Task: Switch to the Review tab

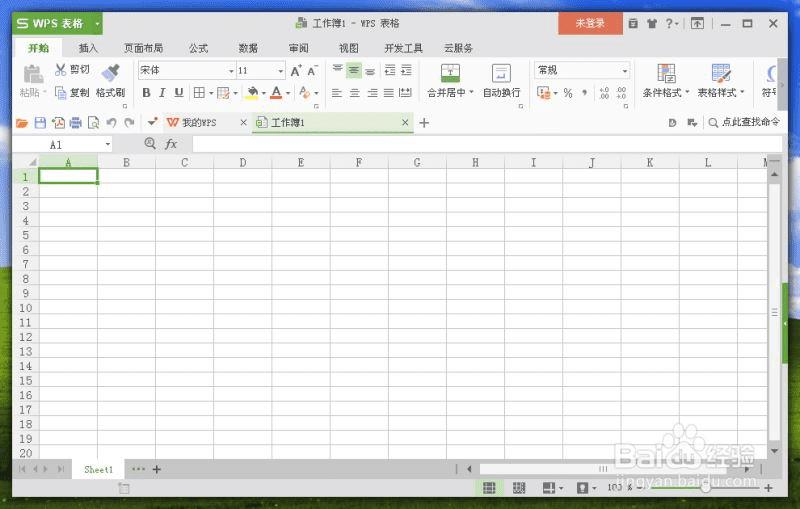Action: (298, 48)
